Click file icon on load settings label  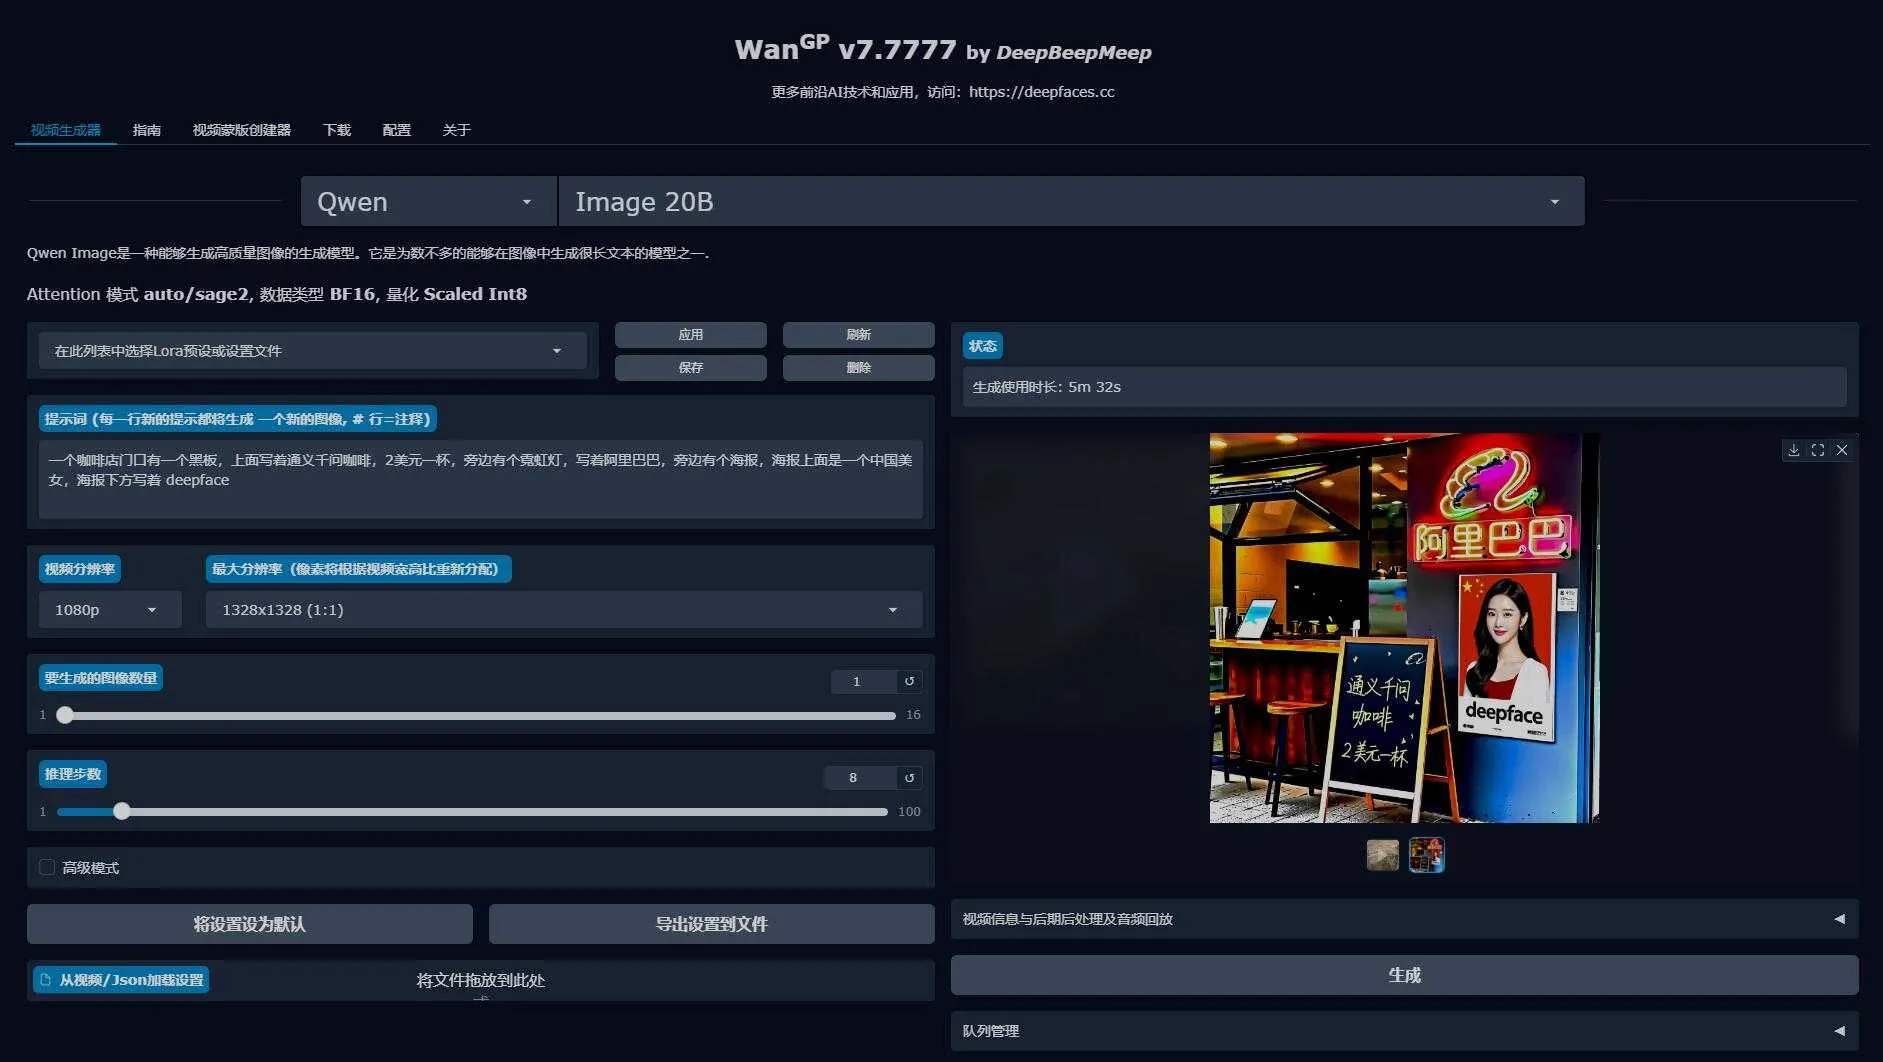click(x=45, y=980)
